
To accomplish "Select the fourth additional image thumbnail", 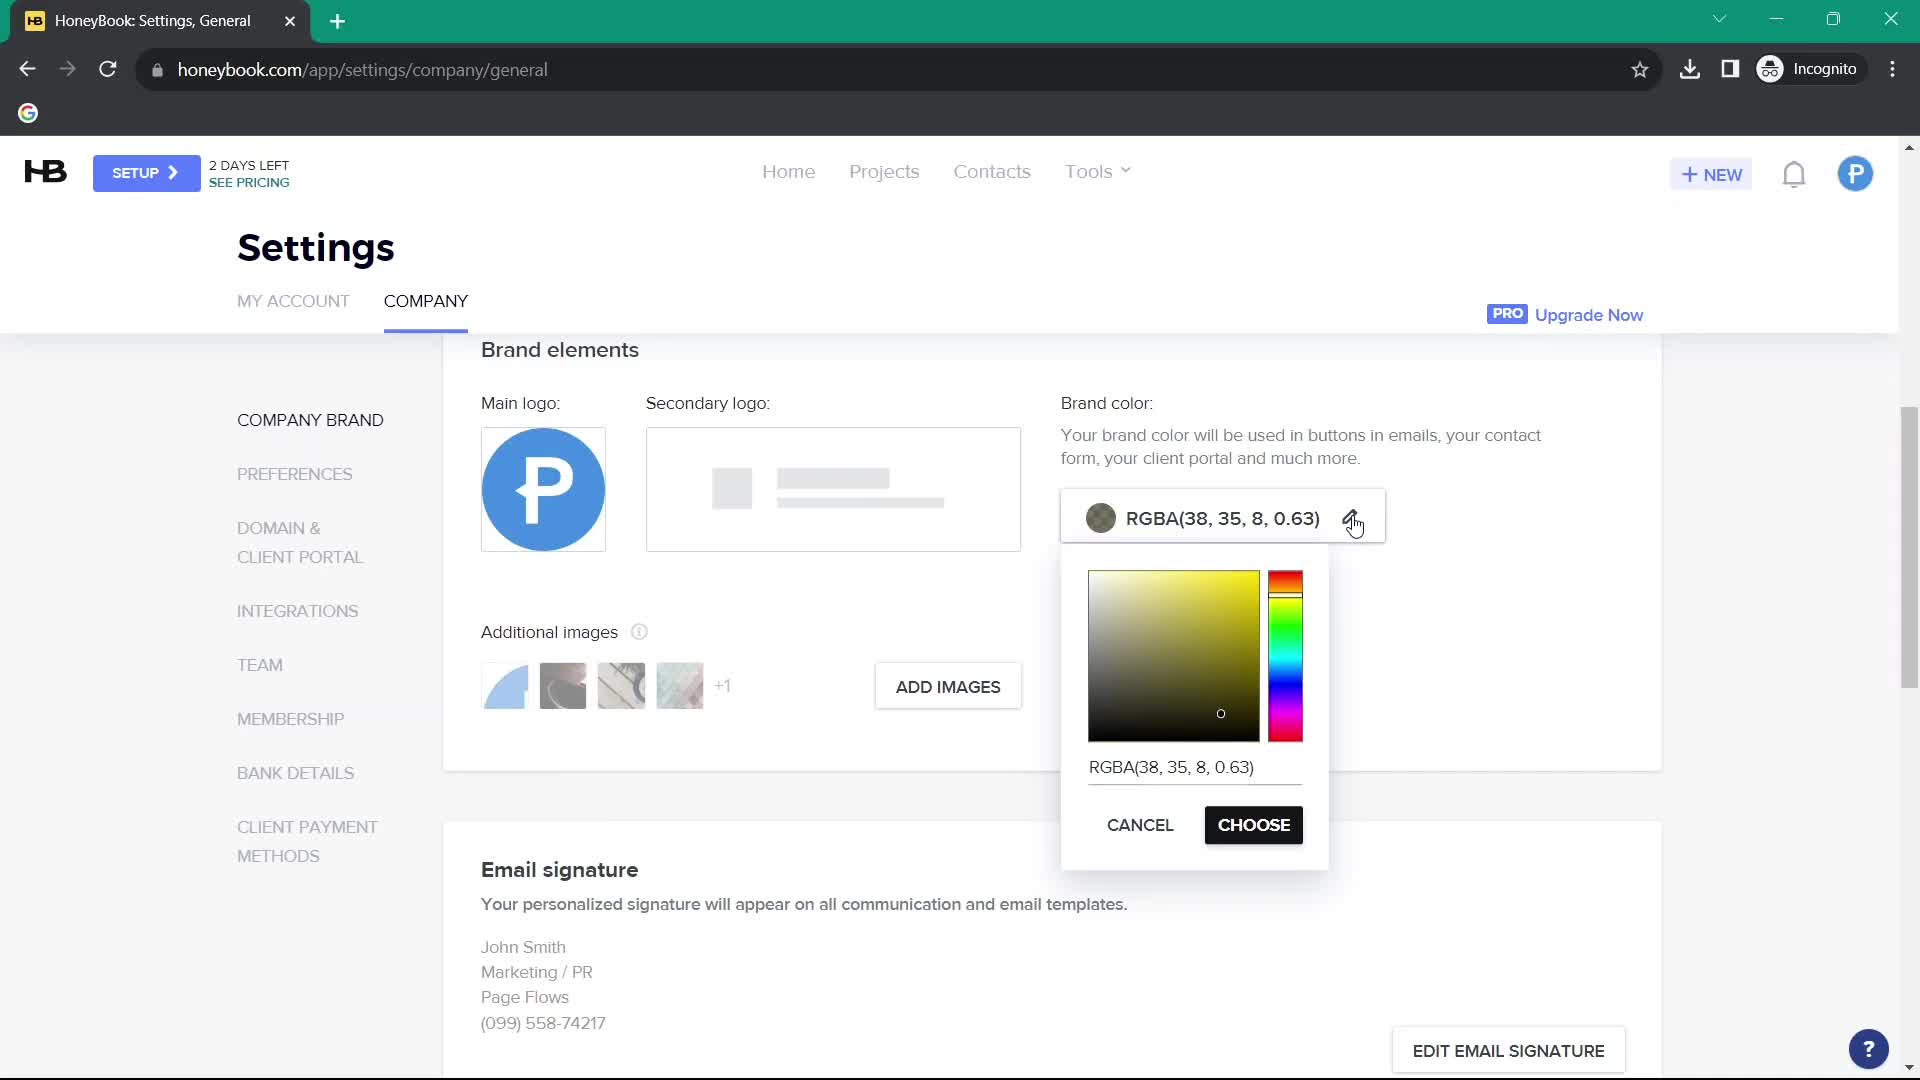I will click(680, 686).
